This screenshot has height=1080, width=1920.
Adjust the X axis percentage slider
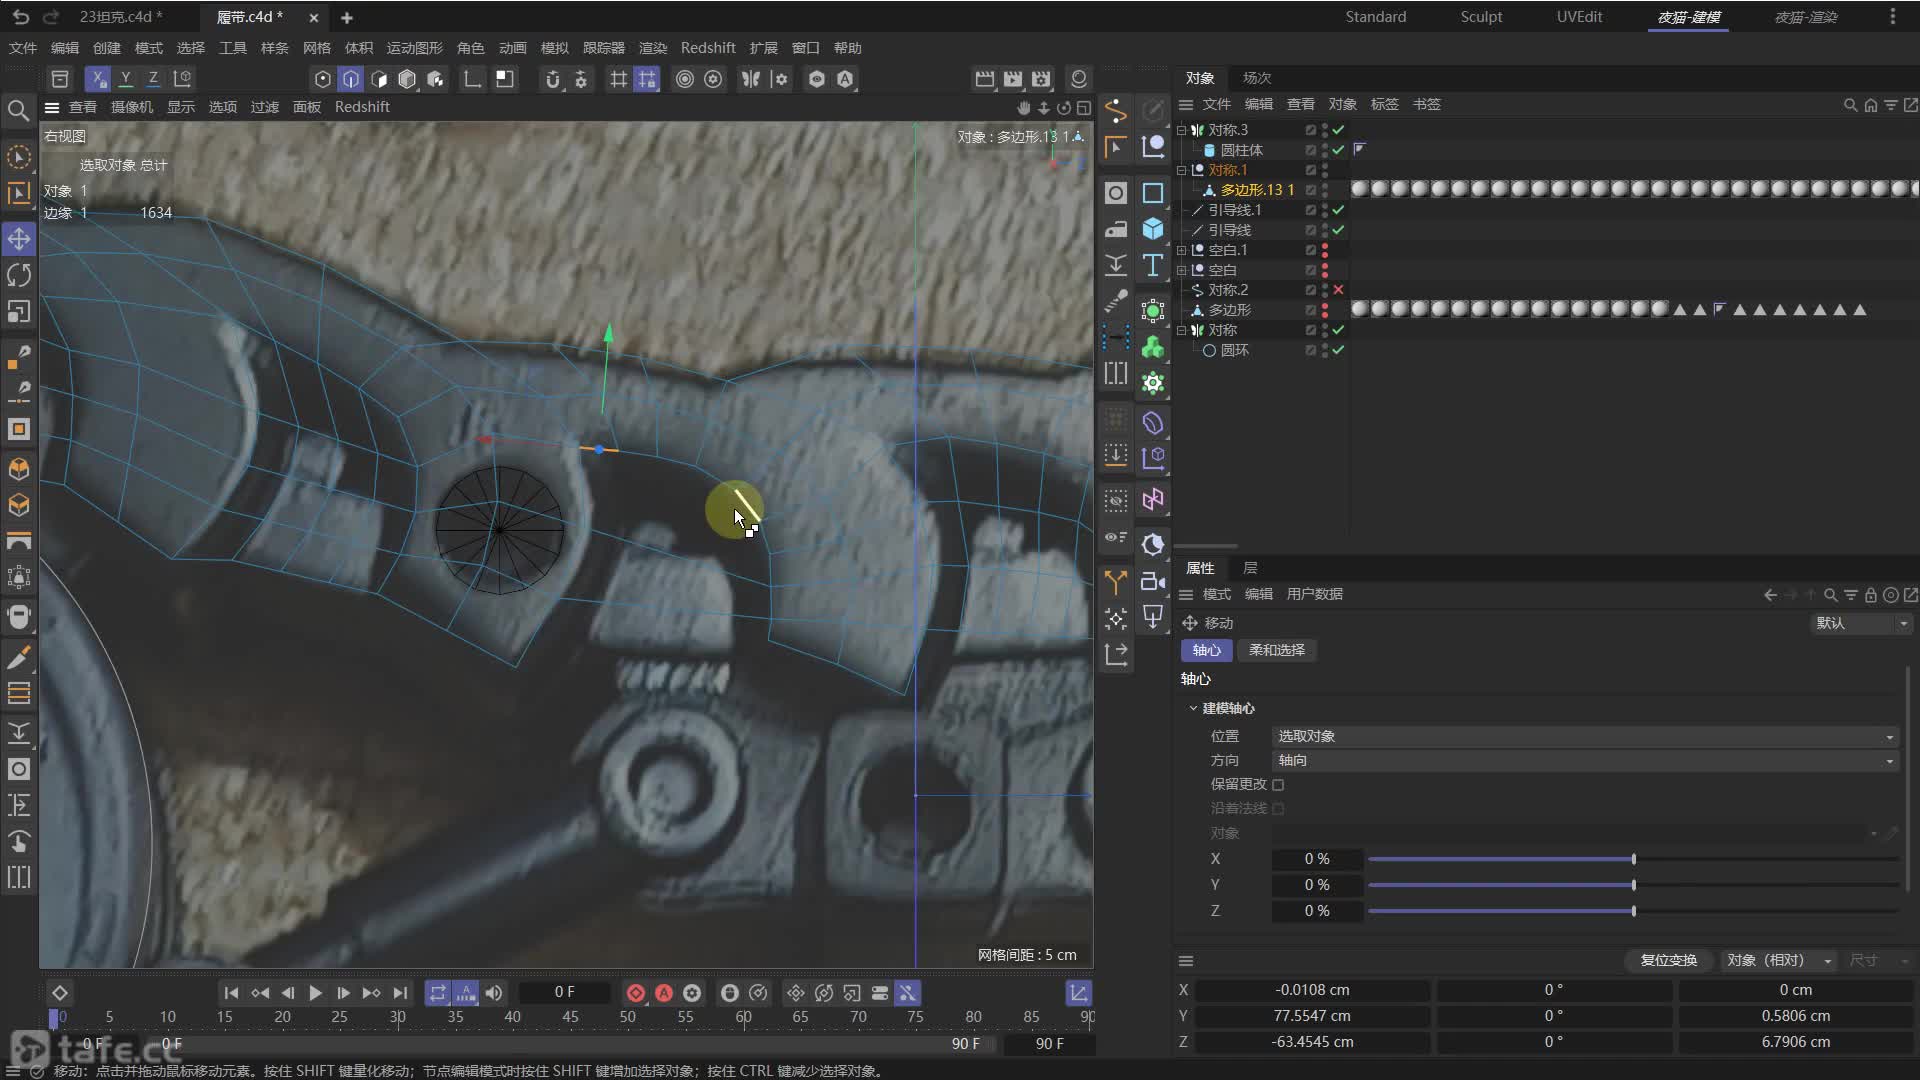(1633, 859)
